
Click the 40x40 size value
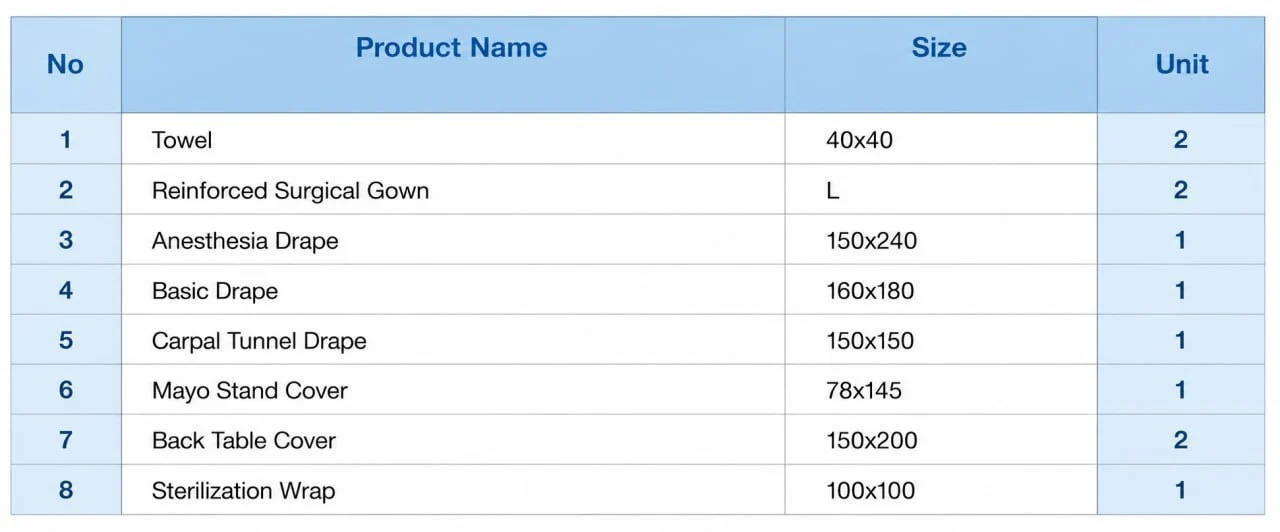click(859, 140)
